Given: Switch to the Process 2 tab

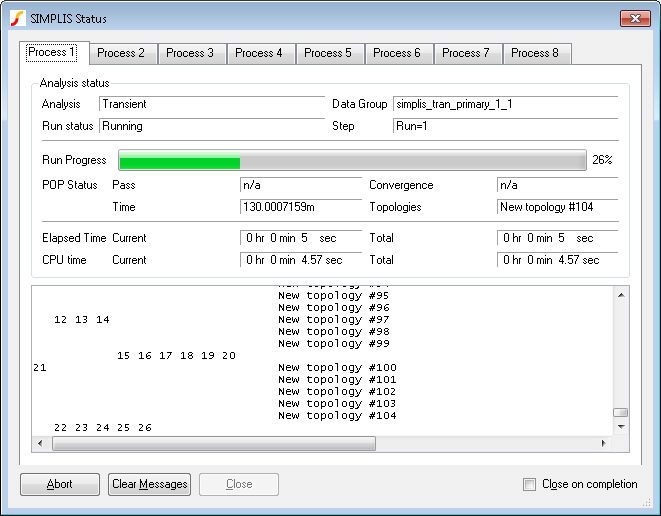Looking at the screenshot, I should (121, 53).
